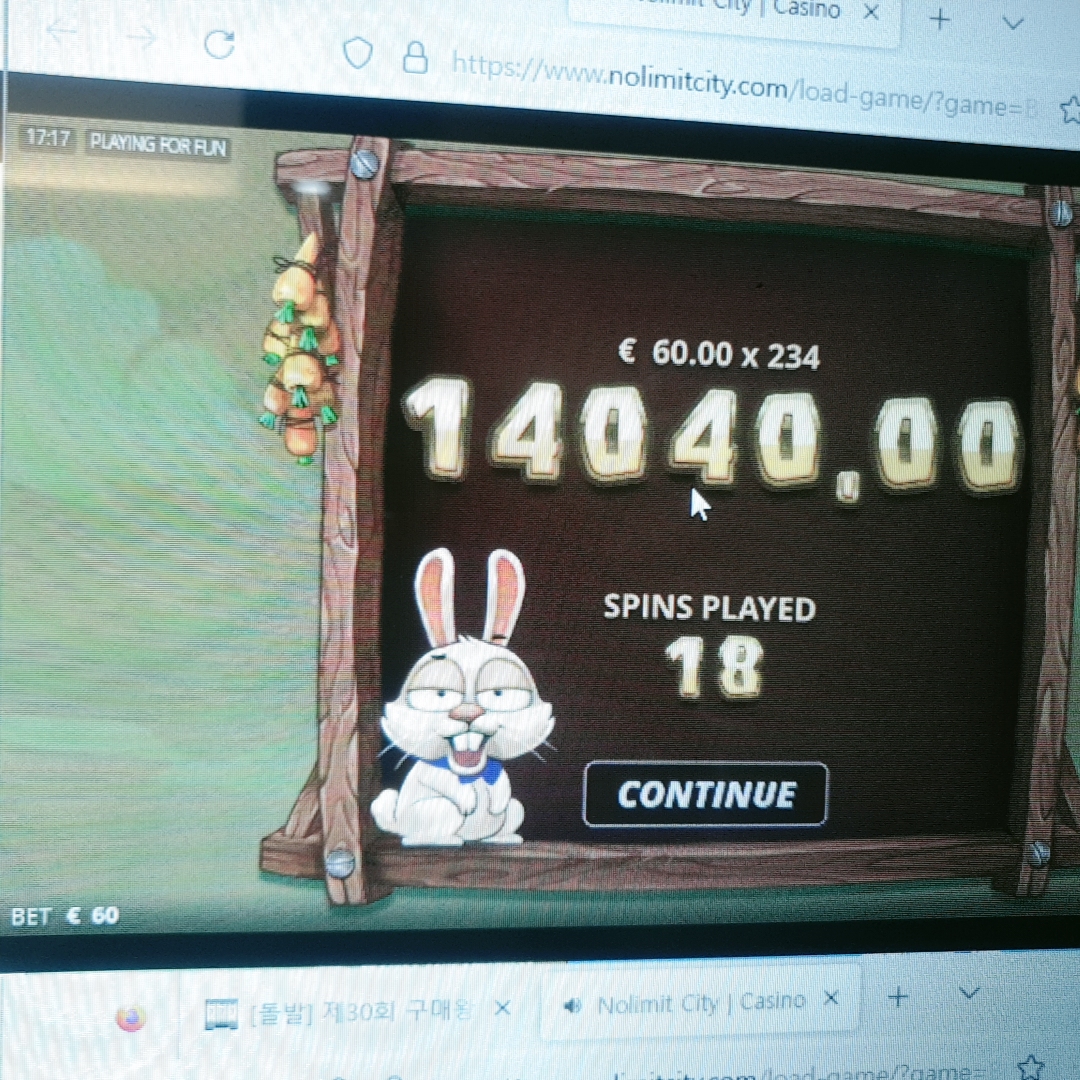Open a new tab in lower window
1080x1080 pixels.
point(897,997)
